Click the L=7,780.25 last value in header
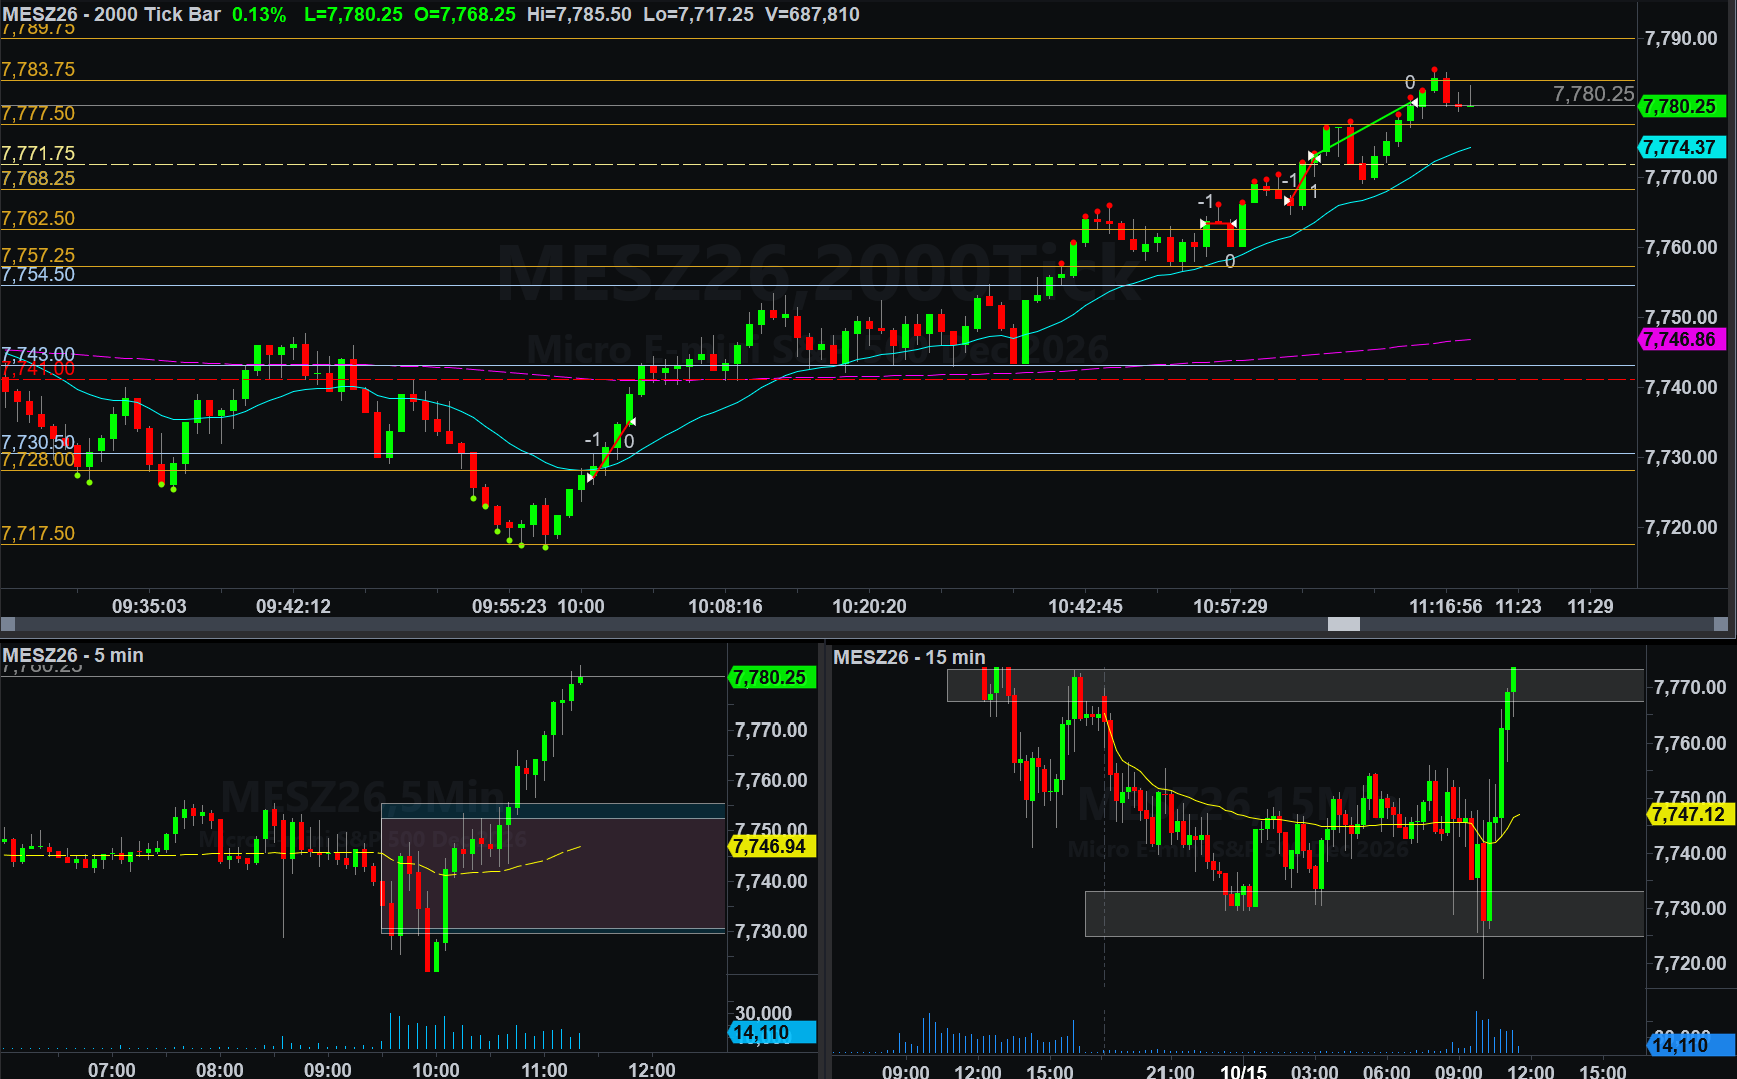Image resolution: width=1737 pixels, height=1079 pixels. coord(353,14)
